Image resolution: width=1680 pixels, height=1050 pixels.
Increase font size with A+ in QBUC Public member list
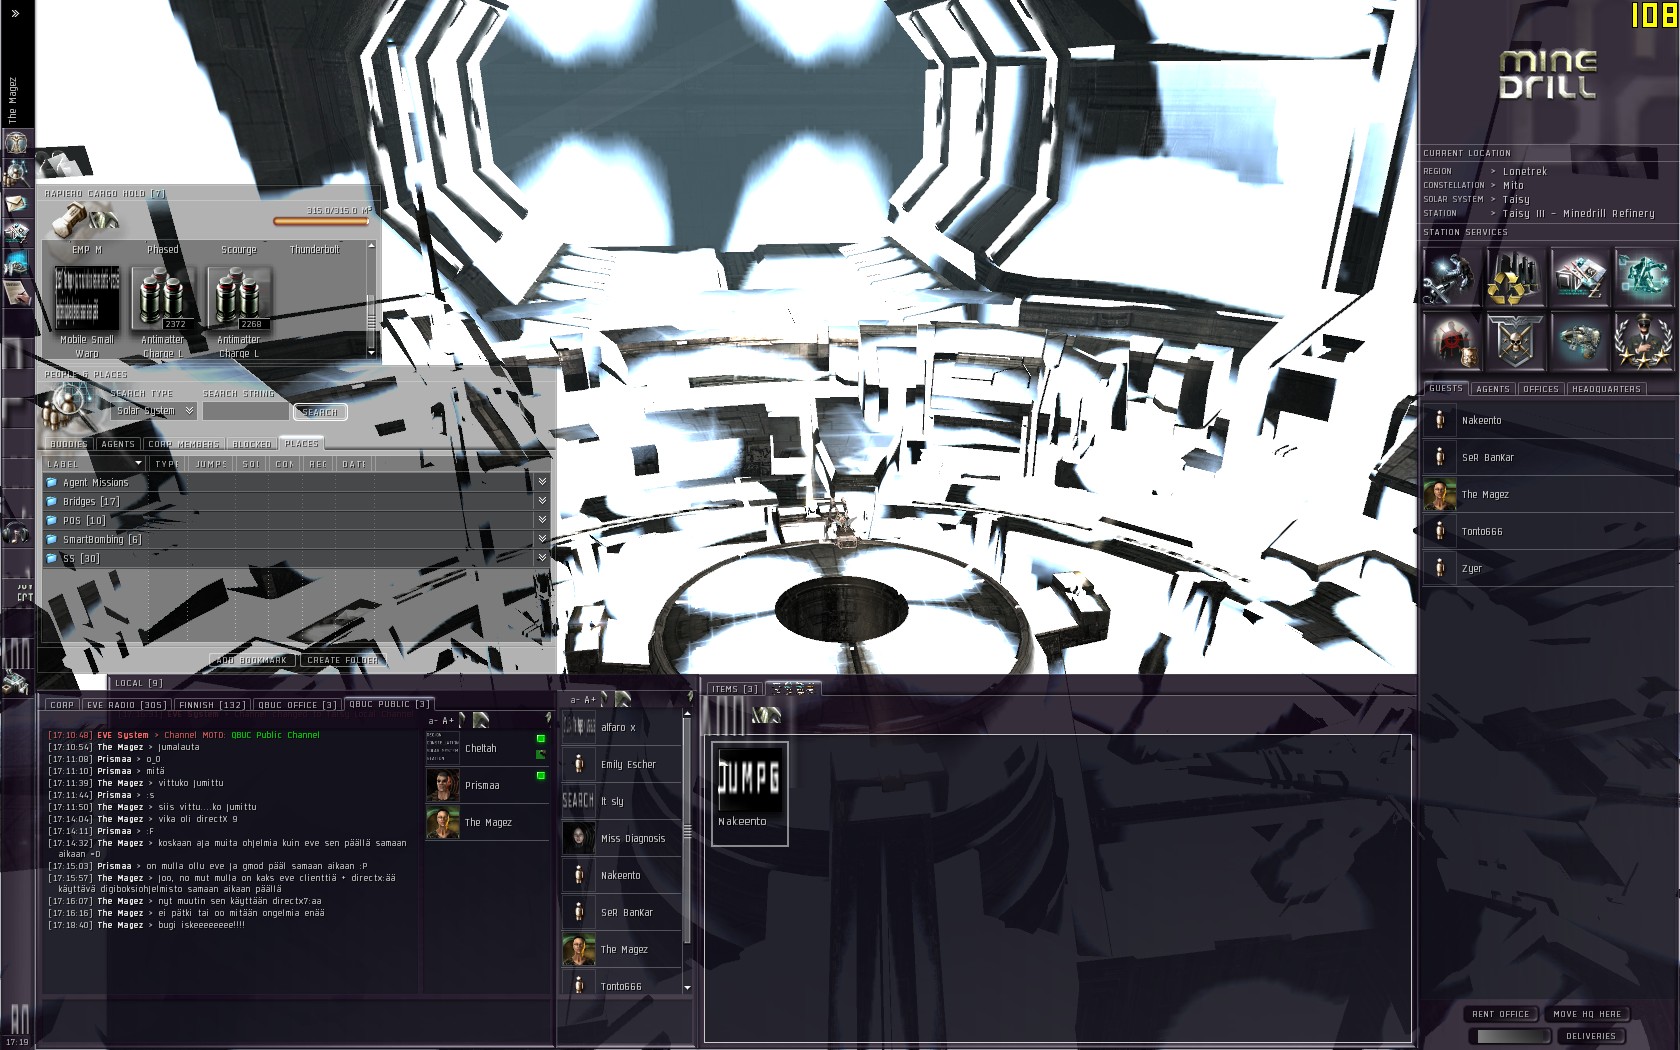[448, 721]
